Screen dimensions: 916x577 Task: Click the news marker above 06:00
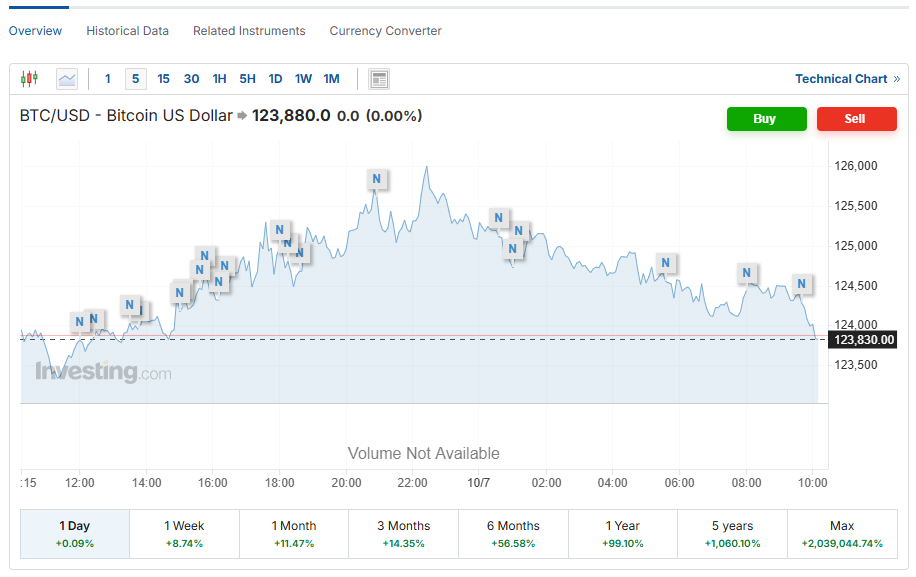pyautogui.click(x=666, y=263)
